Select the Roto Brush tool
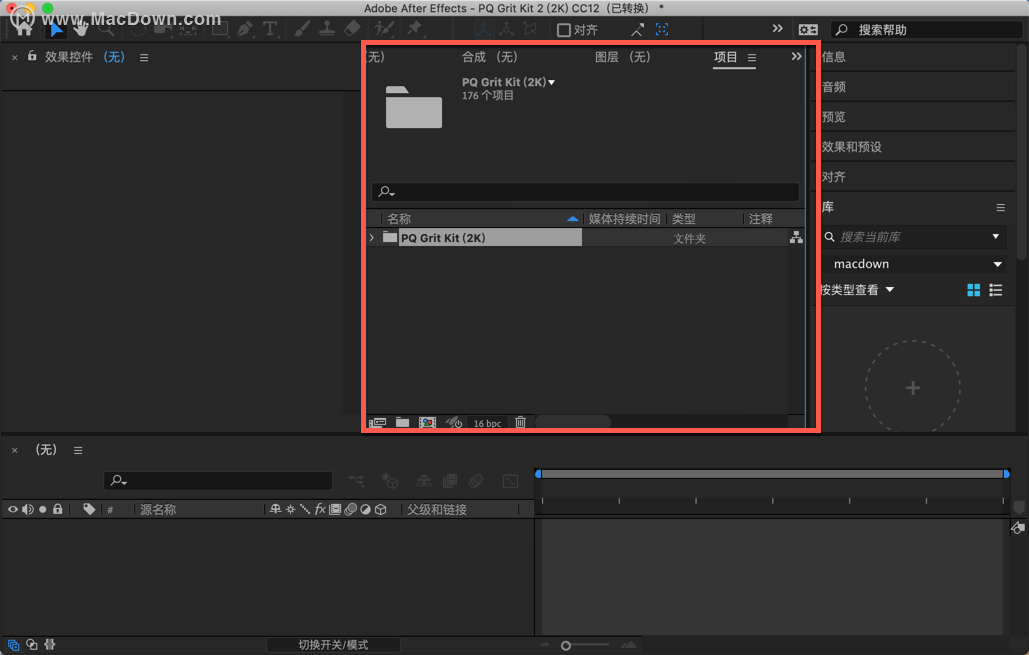 [x=384, y=29]
